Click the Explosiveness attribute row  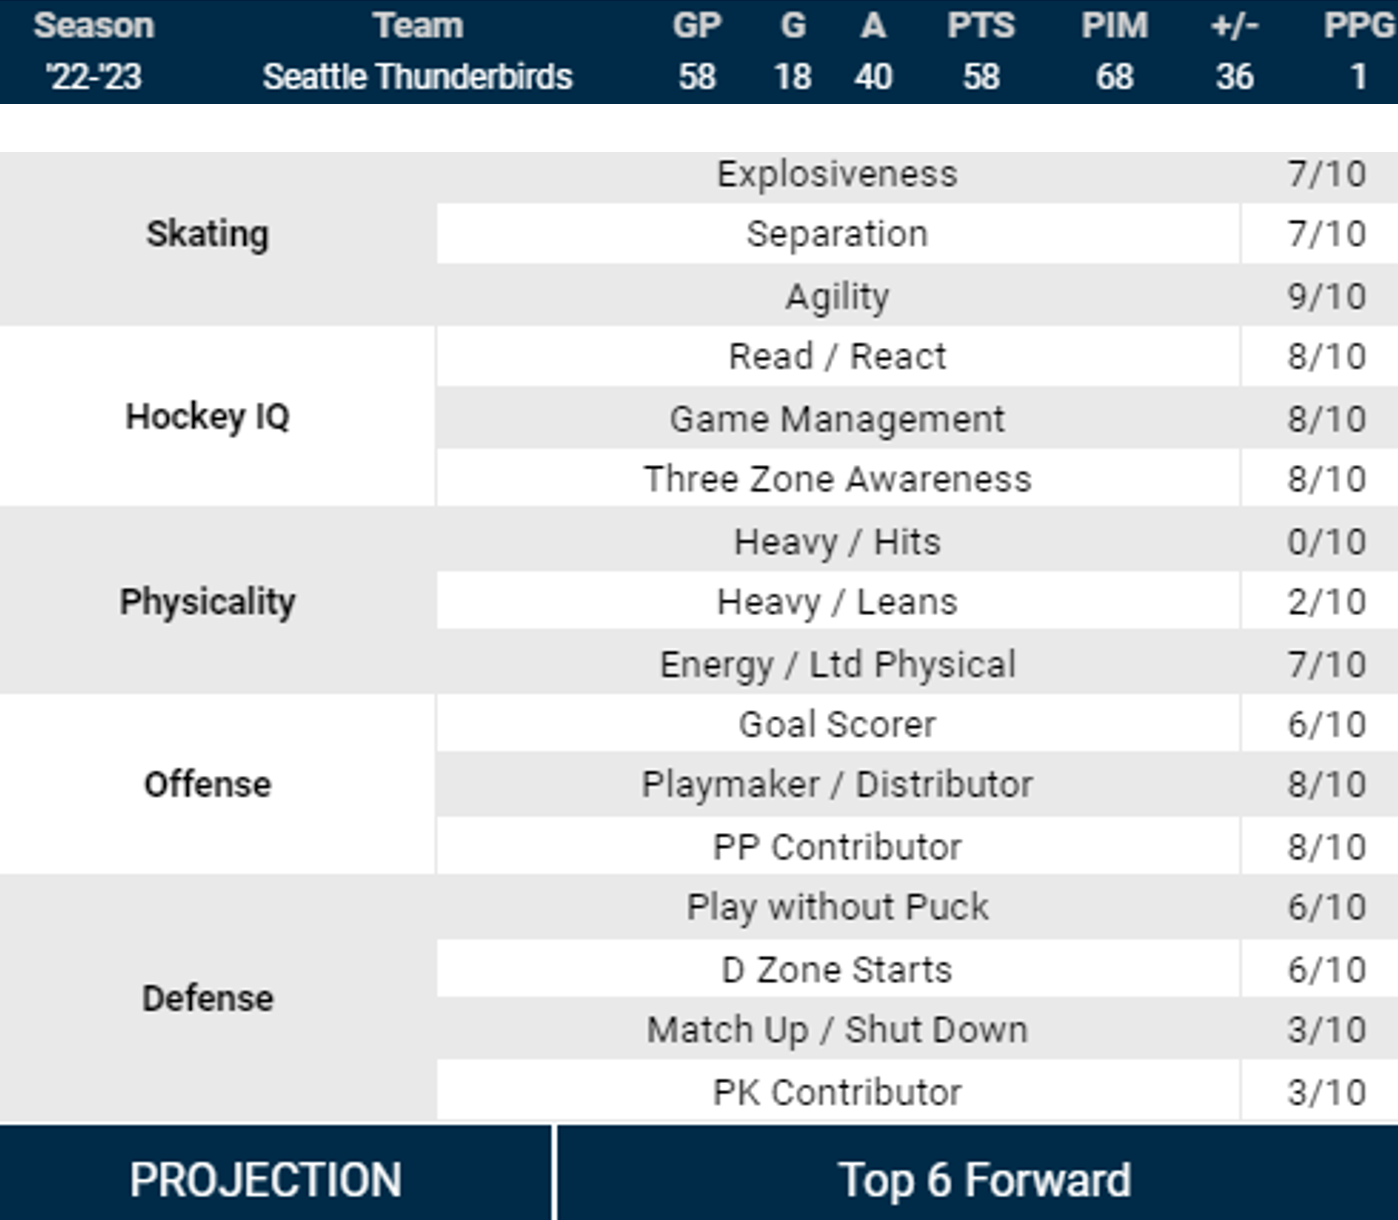coord(837,174)
